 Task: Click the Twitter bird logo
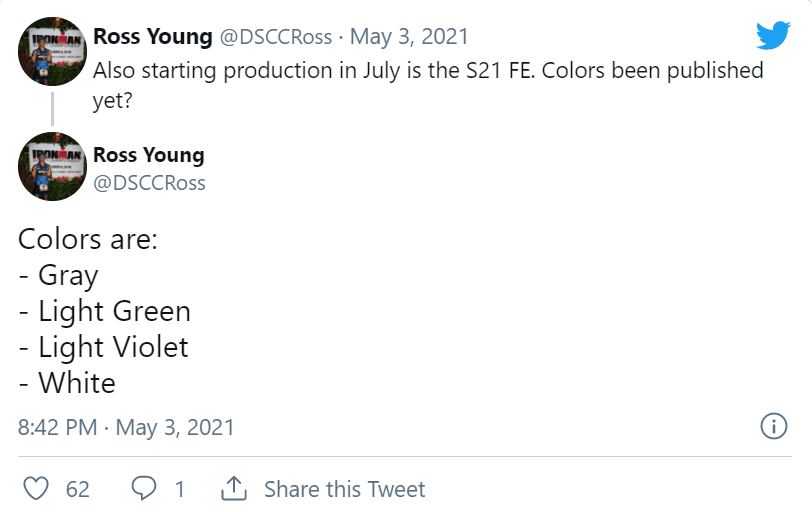pos(773,36)
